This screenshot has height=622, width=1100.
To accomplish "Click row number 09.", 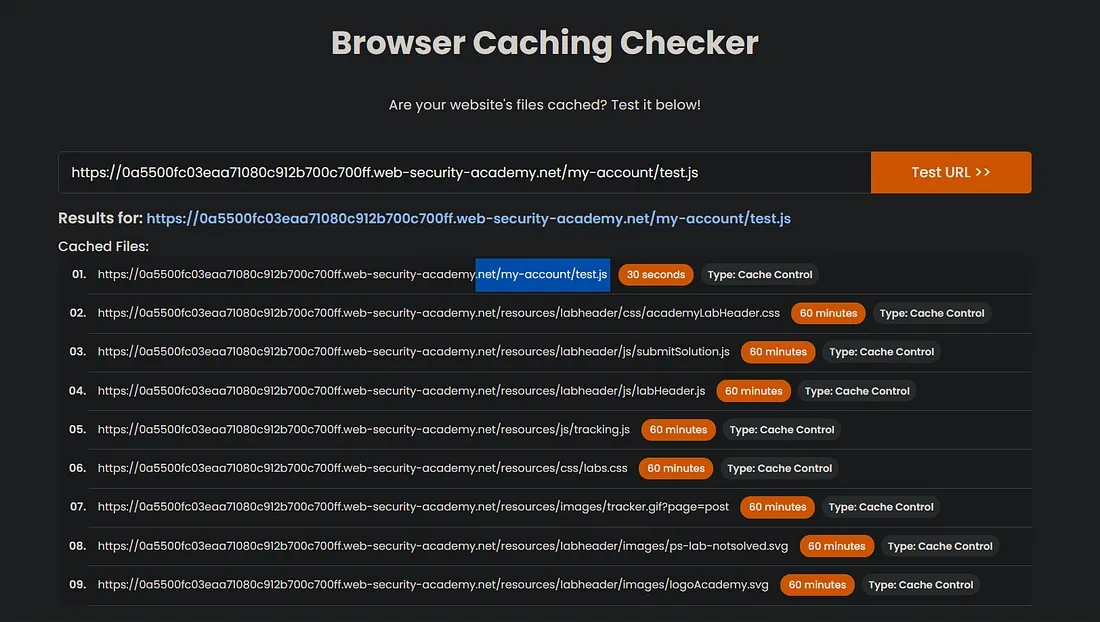I will point(77,584).
